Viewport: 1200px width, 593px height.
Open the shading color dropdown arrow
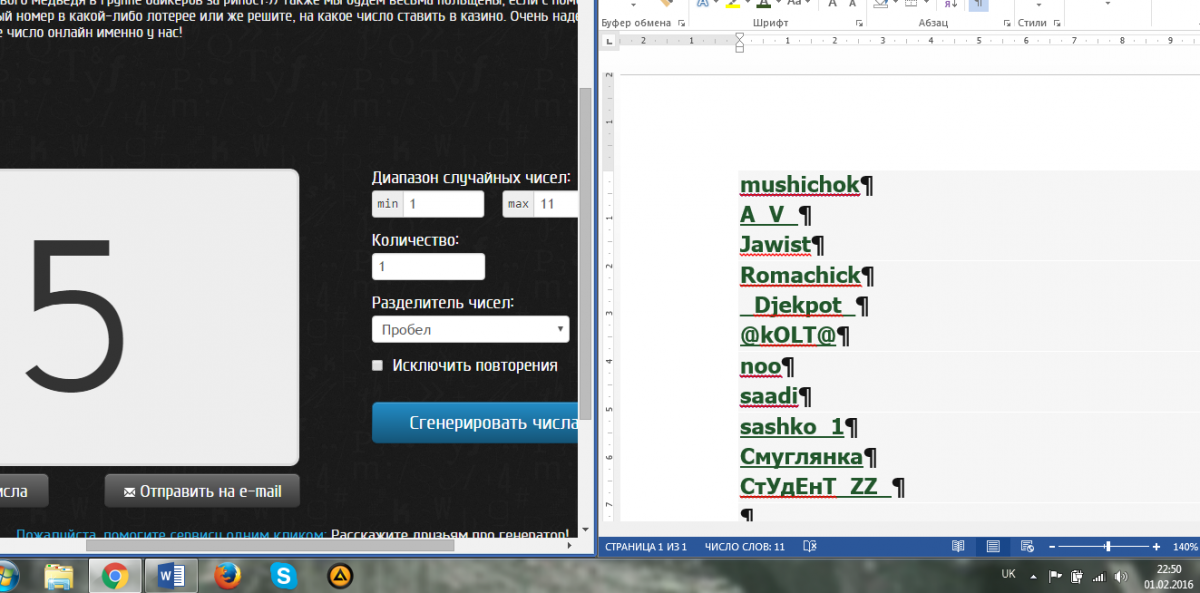895,3
